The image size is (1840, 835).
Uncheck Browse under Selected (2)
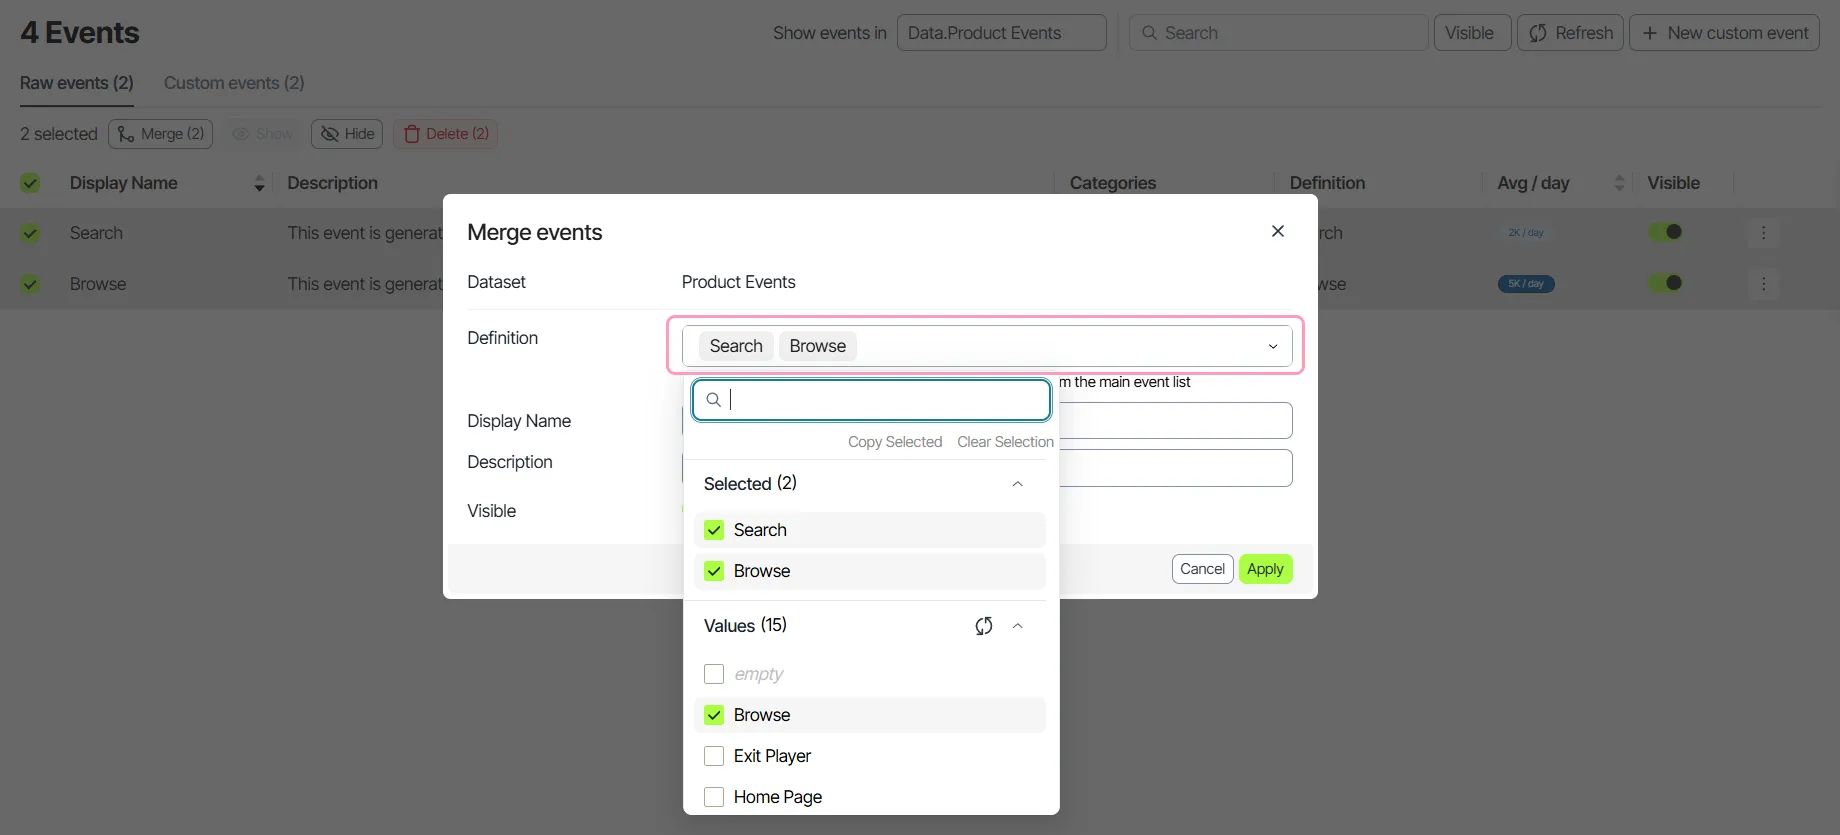tap(714, 571)
